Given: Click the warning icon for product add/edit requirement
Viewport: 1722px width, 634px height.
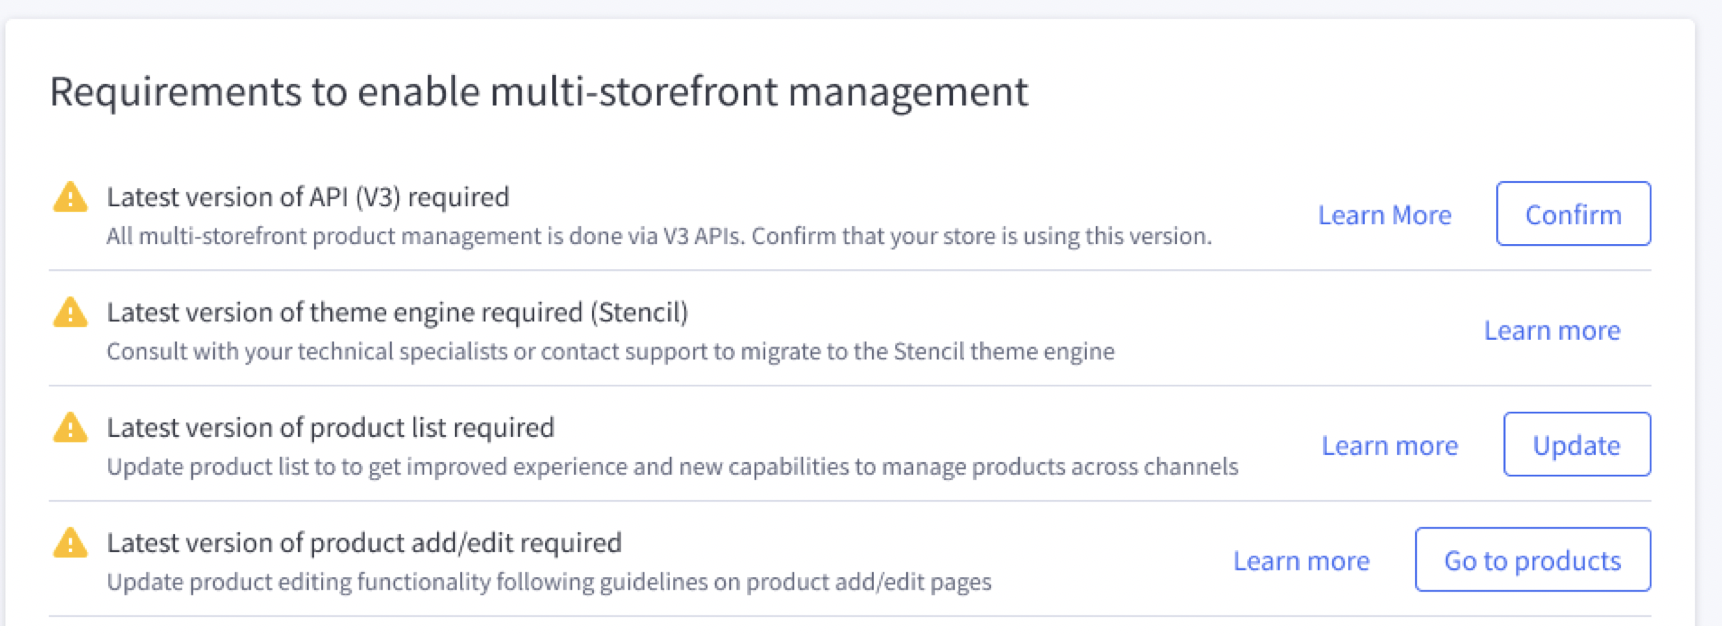Looking at the screenshot, I should (x=70, y=543).
